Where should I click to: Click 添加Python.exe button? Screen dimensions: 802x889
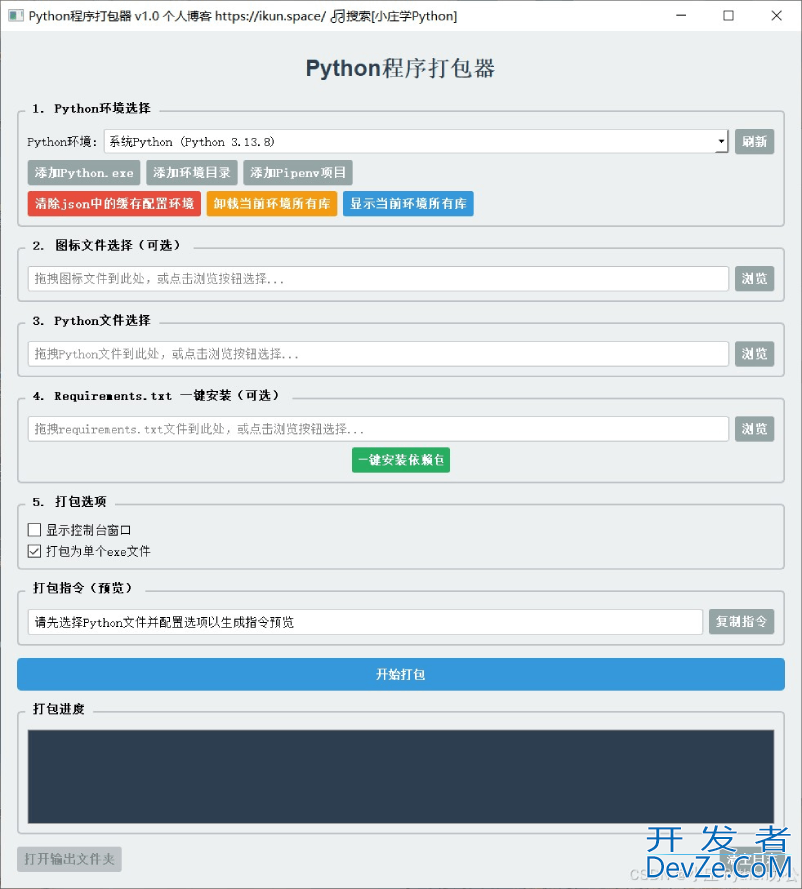[x=84, y=173]
